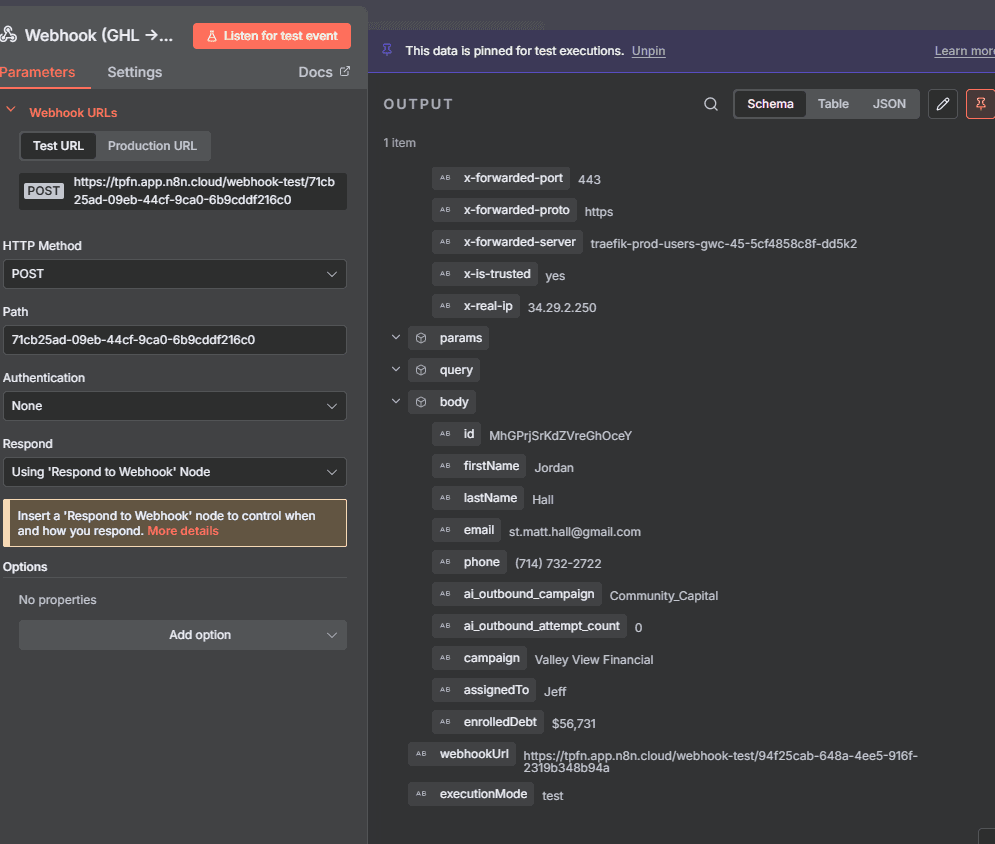Viewport: 995px width, 844px height.
Task: Click the AB type icon beside firstName
Action: (x=445, y=466)
